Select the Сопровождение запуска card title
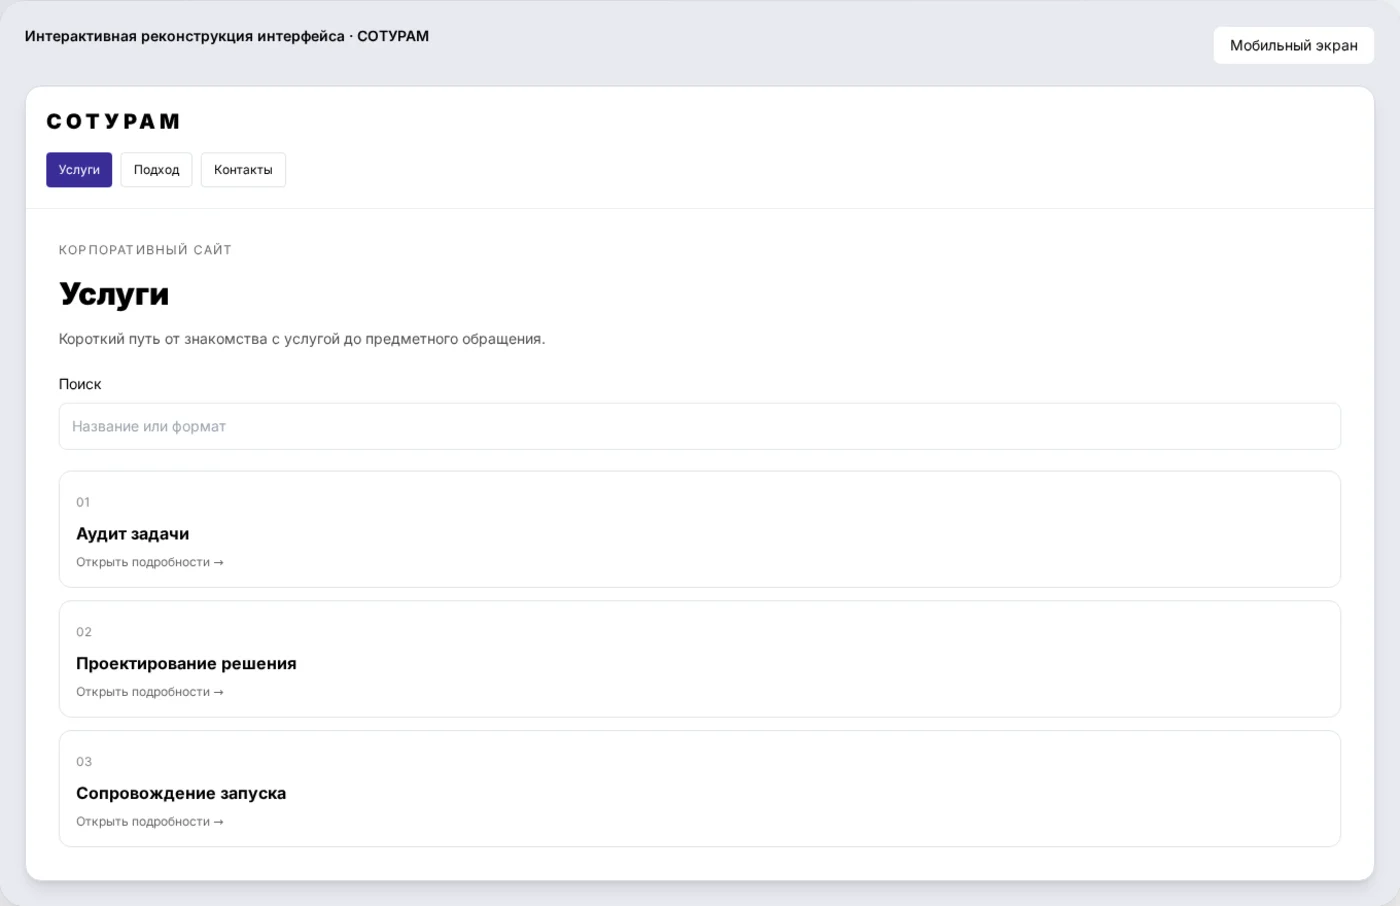Screen dimensions: 1400x906 [x=181, y=794]
